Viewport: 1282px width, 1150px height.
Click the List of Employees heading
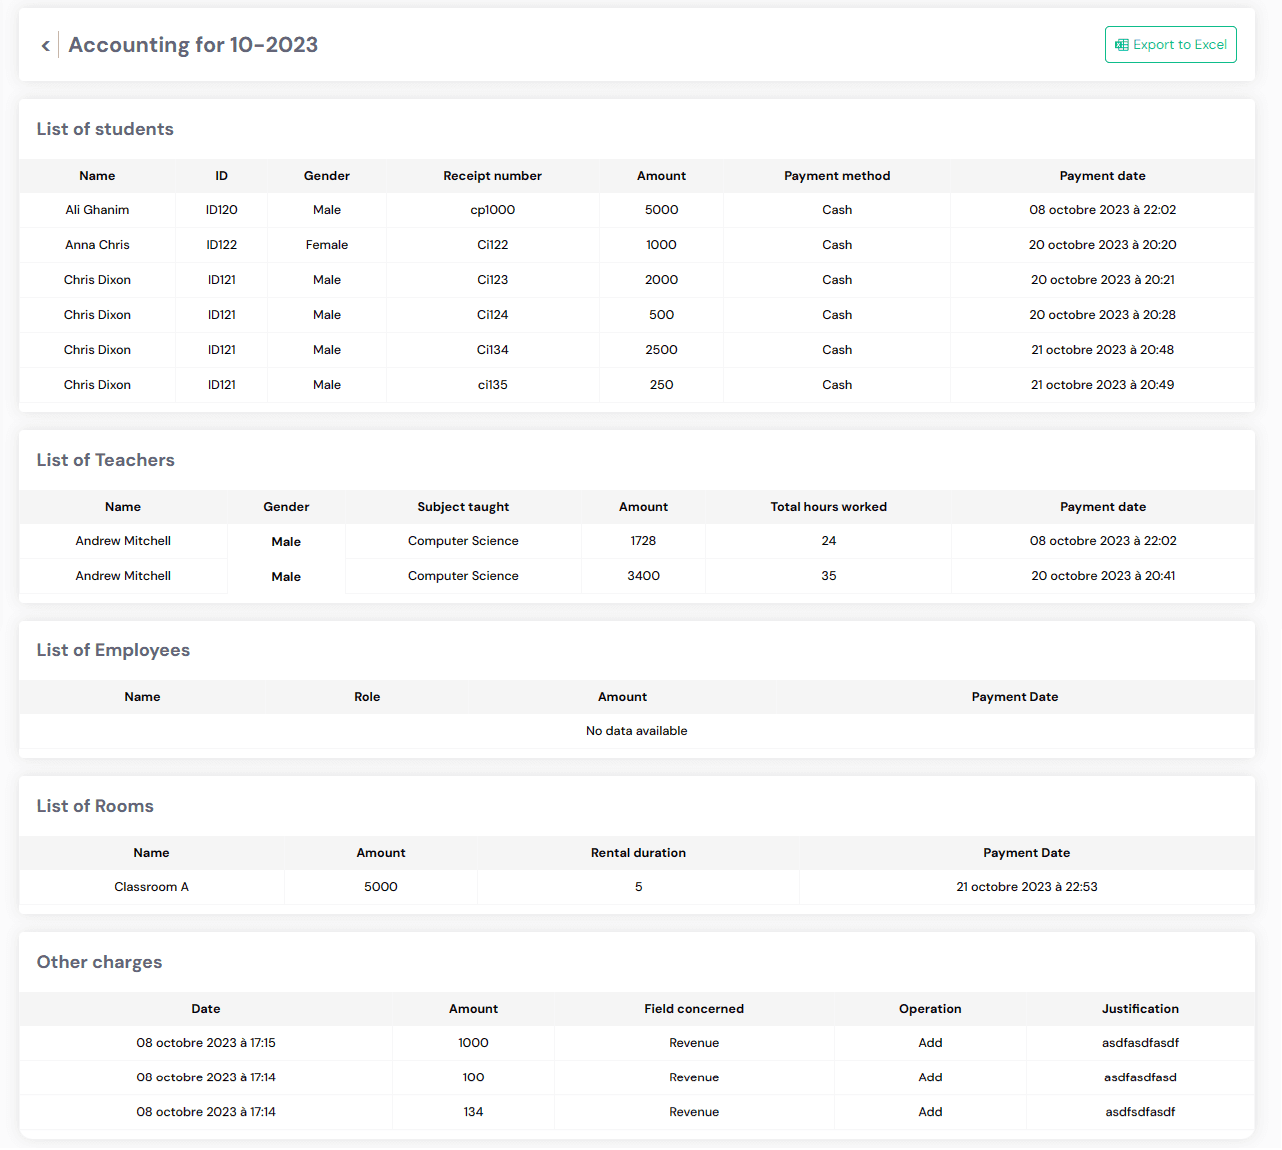click(113, 650)
